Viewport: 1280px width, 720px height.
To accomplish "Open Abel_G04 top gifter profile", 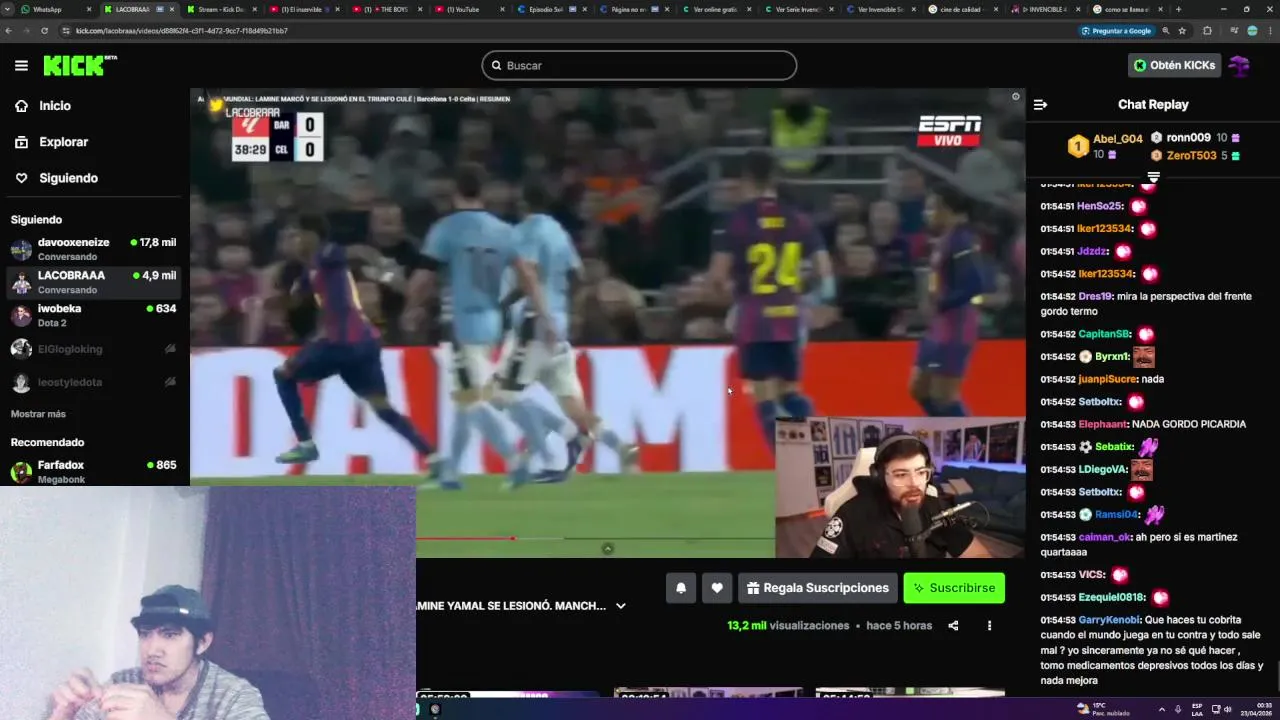I will 1117,139.
